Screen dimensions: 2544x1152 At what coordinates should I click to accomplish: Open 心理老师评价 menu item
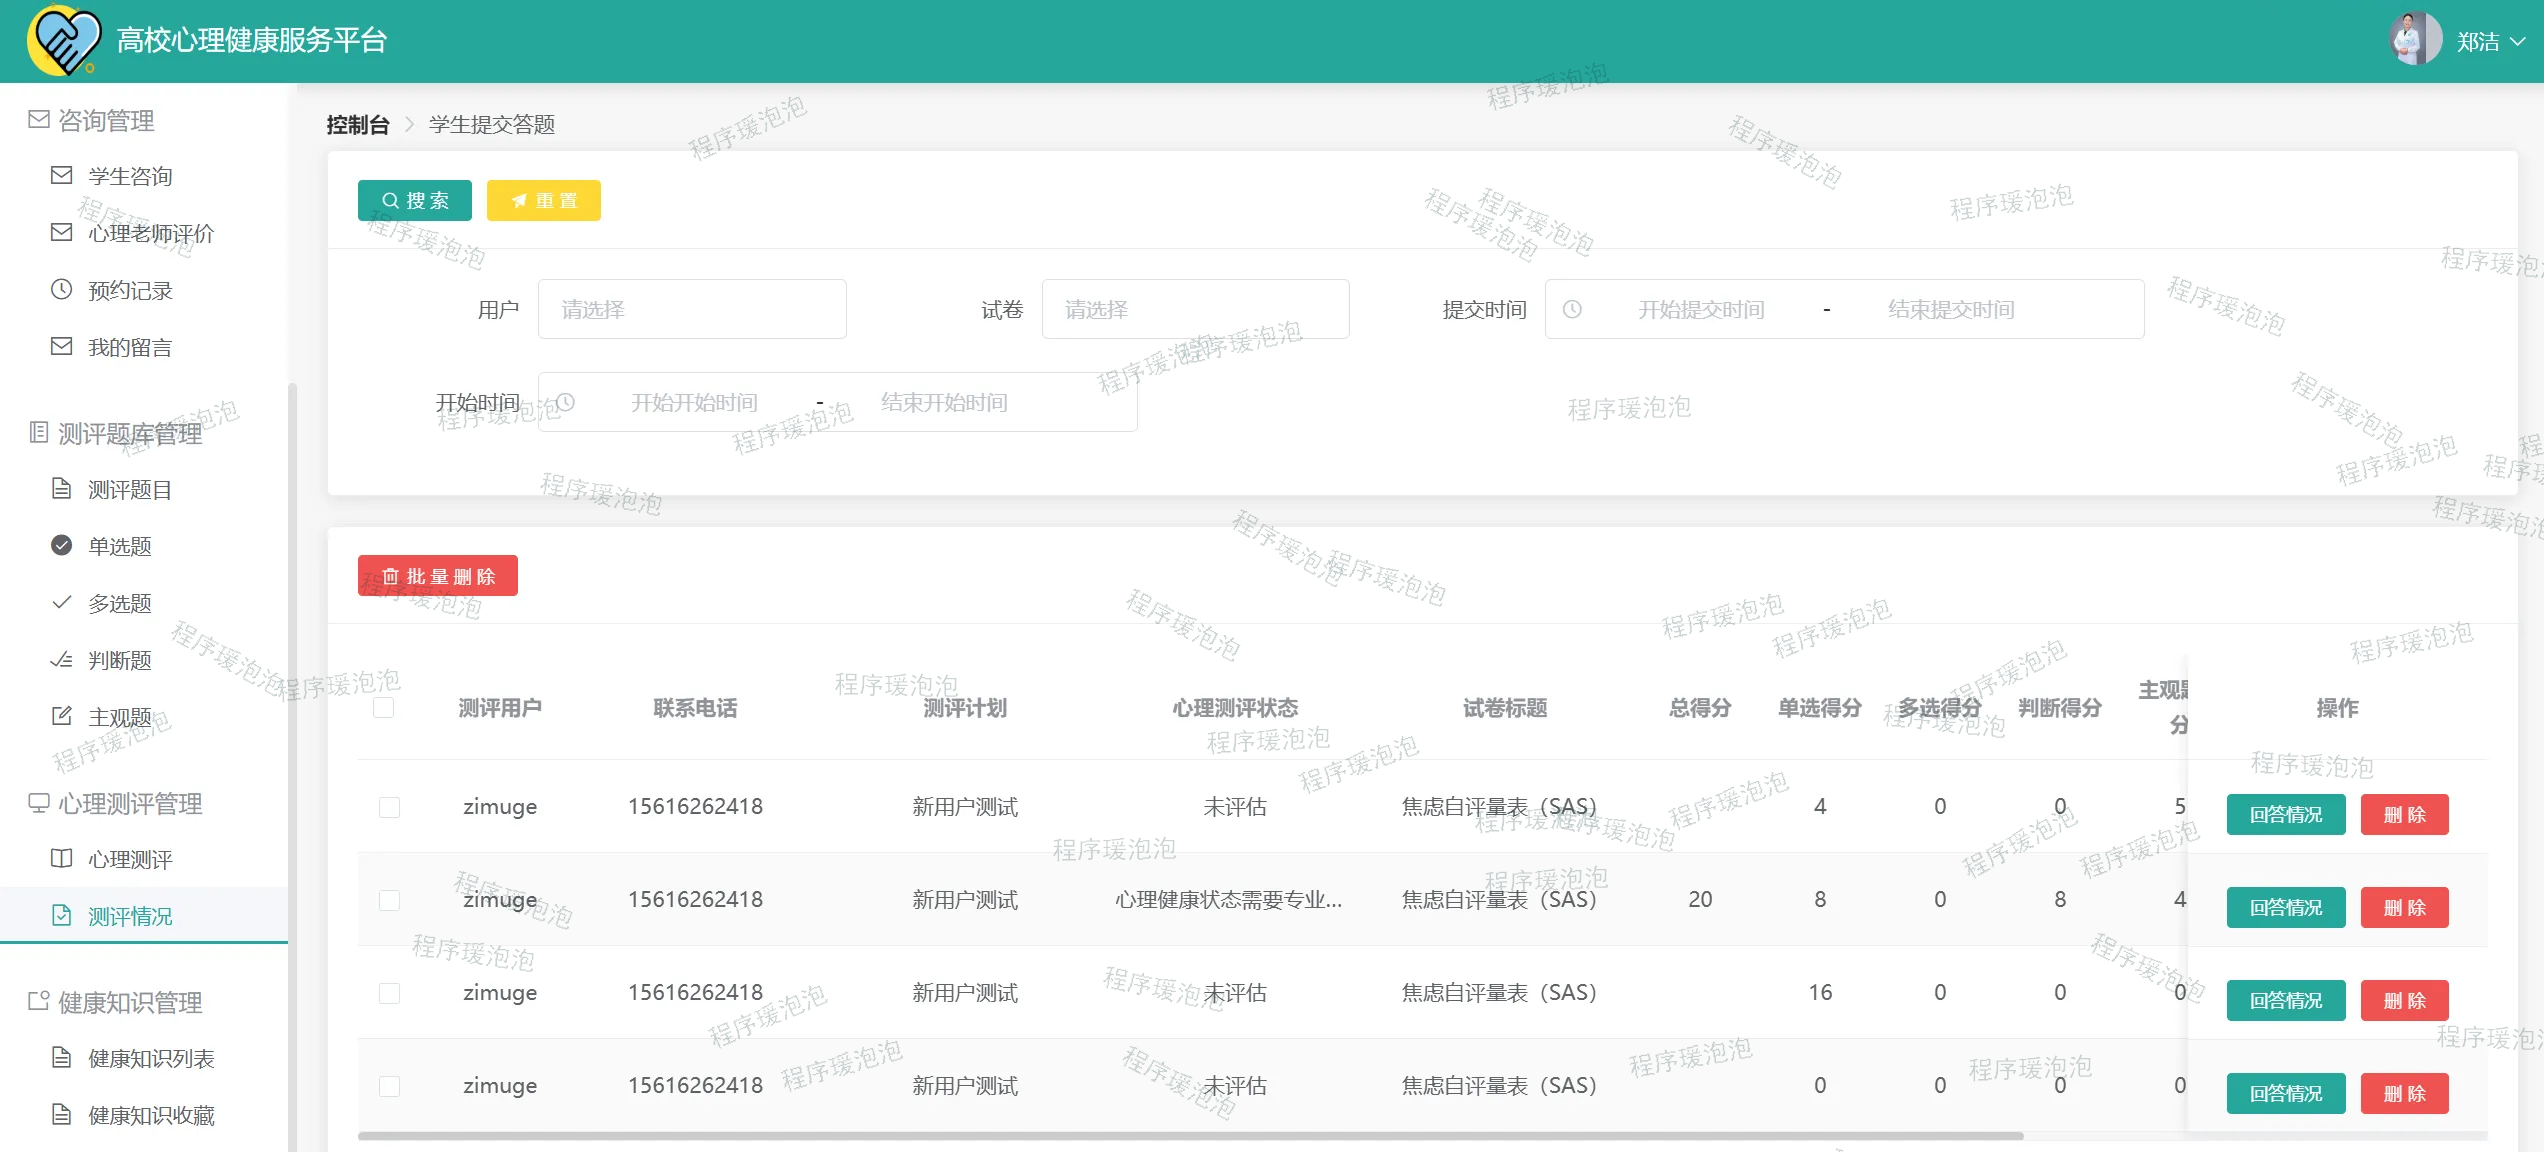tap(150, 233)
